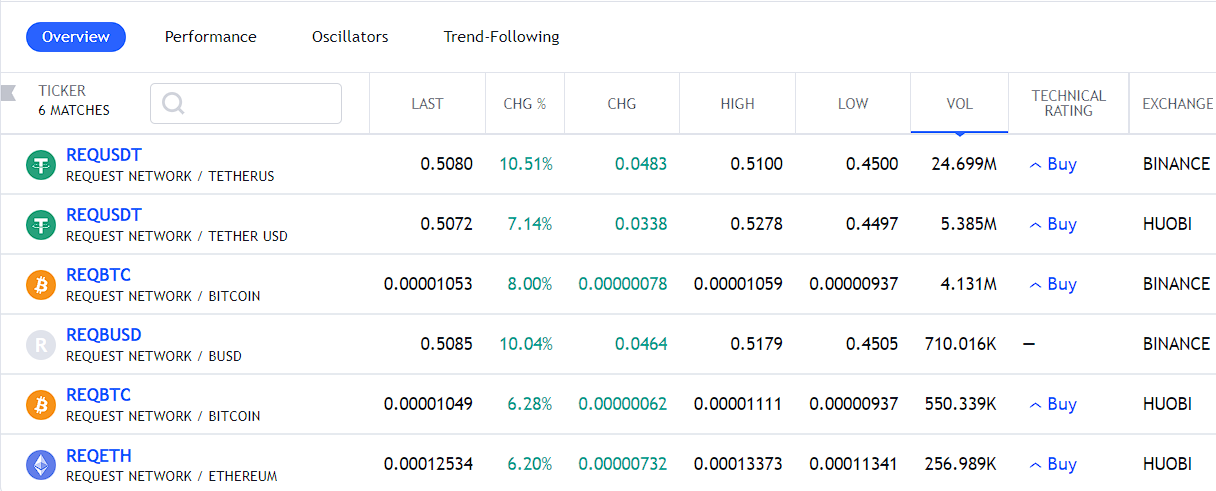1216x491 pixels.
Task: Click the TECHNICAL RATING column header
Action: click(x=1068, y=103)
